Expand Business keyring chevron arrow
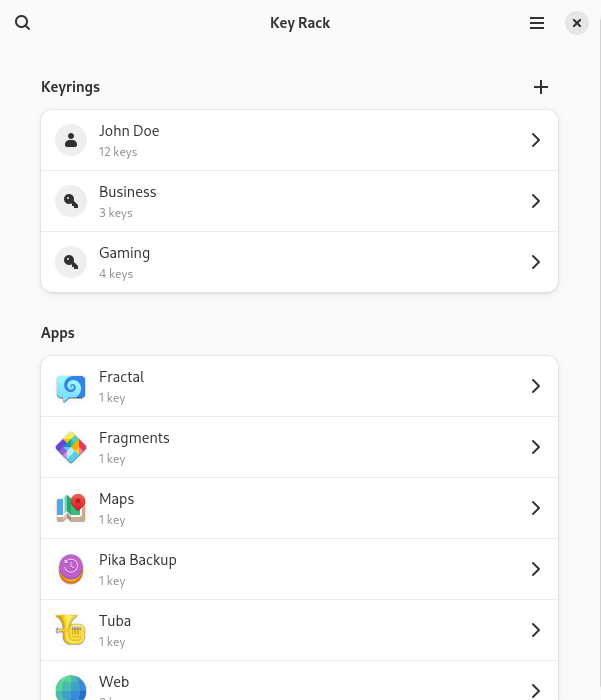The height and width of the screenshot is (700, 601). [536, 201]
